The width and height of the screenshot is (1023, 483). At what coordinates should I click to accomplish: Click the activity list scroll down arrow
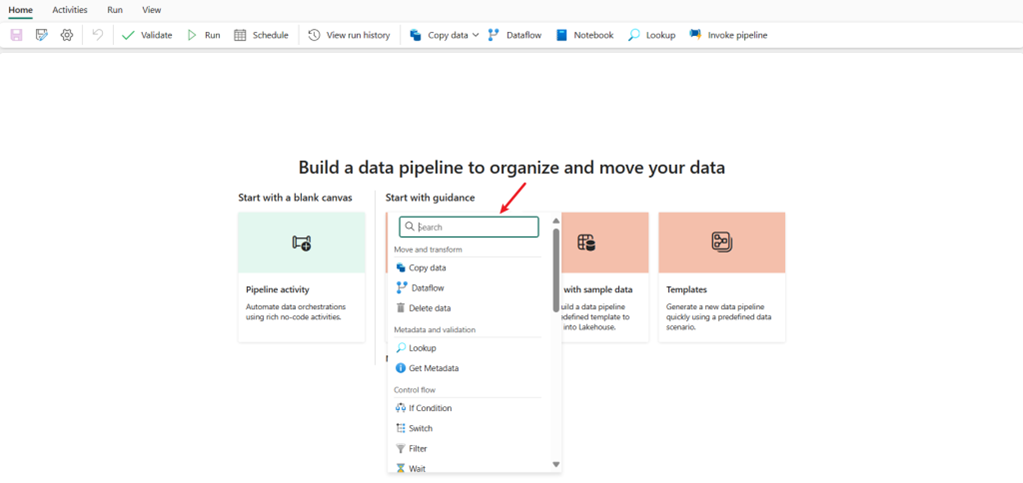(x=556, y=464)
